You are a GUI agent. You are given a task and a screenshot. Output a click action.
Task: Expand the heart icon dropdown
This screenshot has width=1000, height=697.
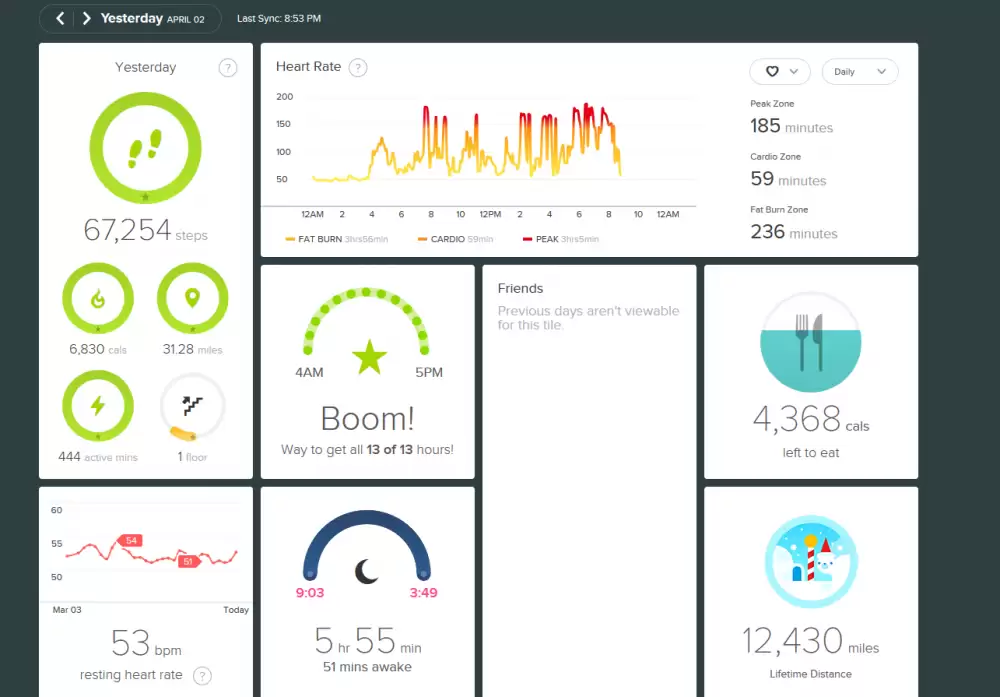pos(780,72)
